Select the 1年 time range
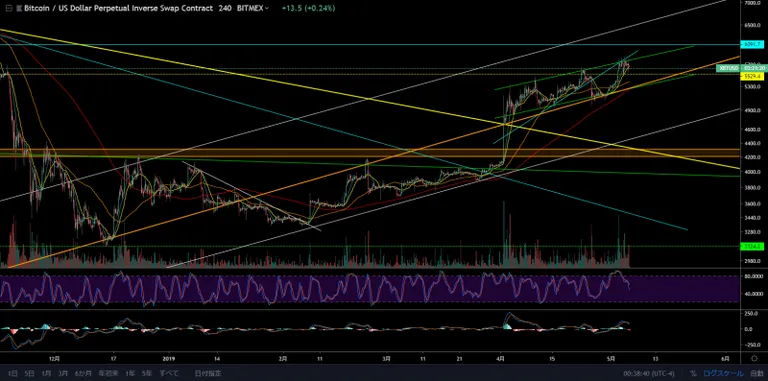Screen dimensions: 768x381 tap(130, 374)
